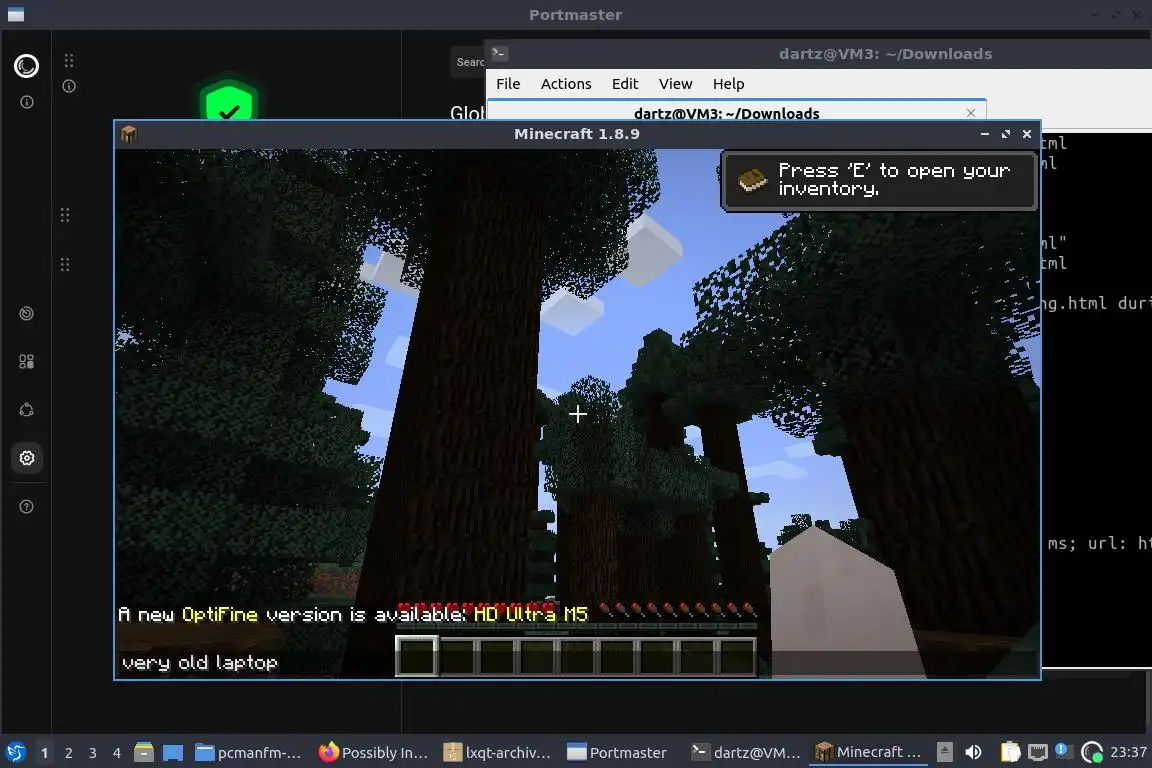Open Portmaster help question-mark icon
The image size is (1152, 768).
tap(26, 507)
